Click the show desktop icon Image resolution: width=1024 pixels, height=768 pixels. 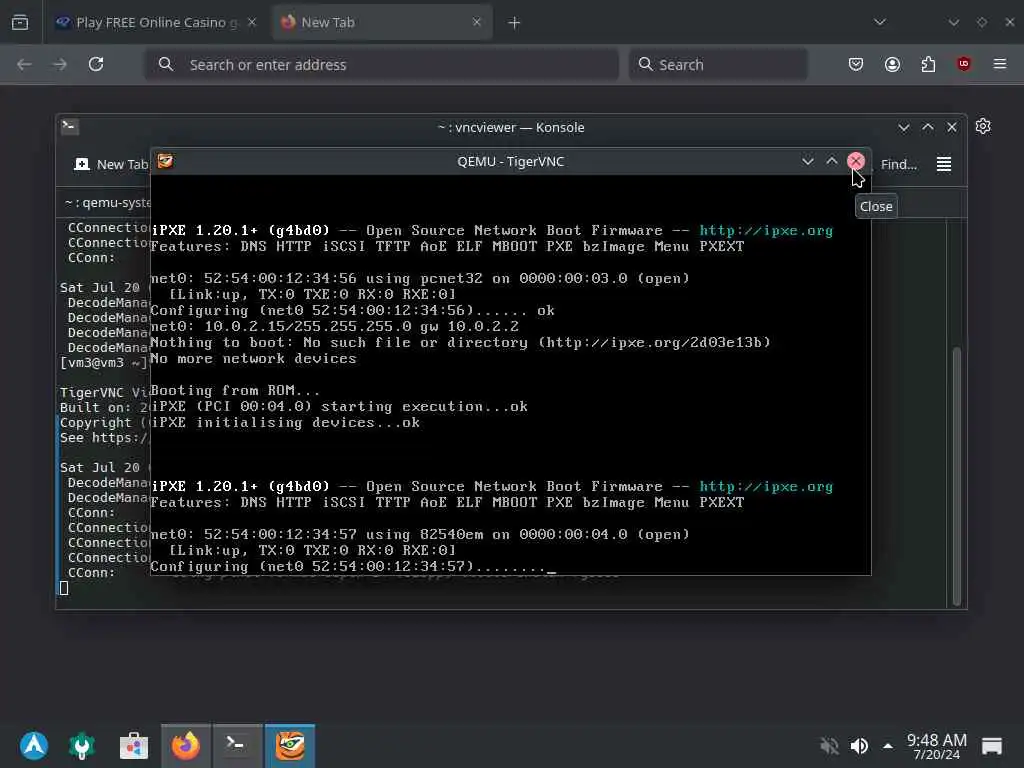[x=991, y=746]
